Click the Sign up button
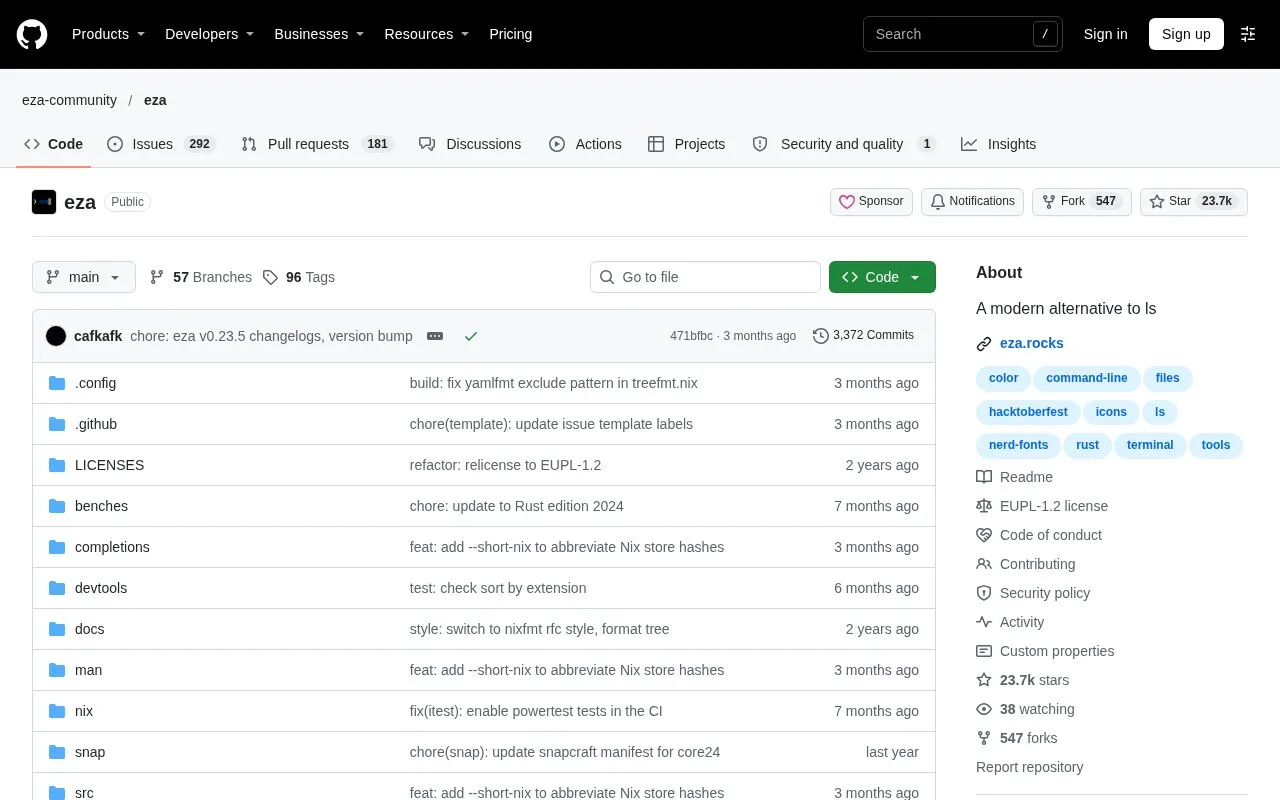The width and height of the screenshot is (1280, 800). (x=1186, y=34)
